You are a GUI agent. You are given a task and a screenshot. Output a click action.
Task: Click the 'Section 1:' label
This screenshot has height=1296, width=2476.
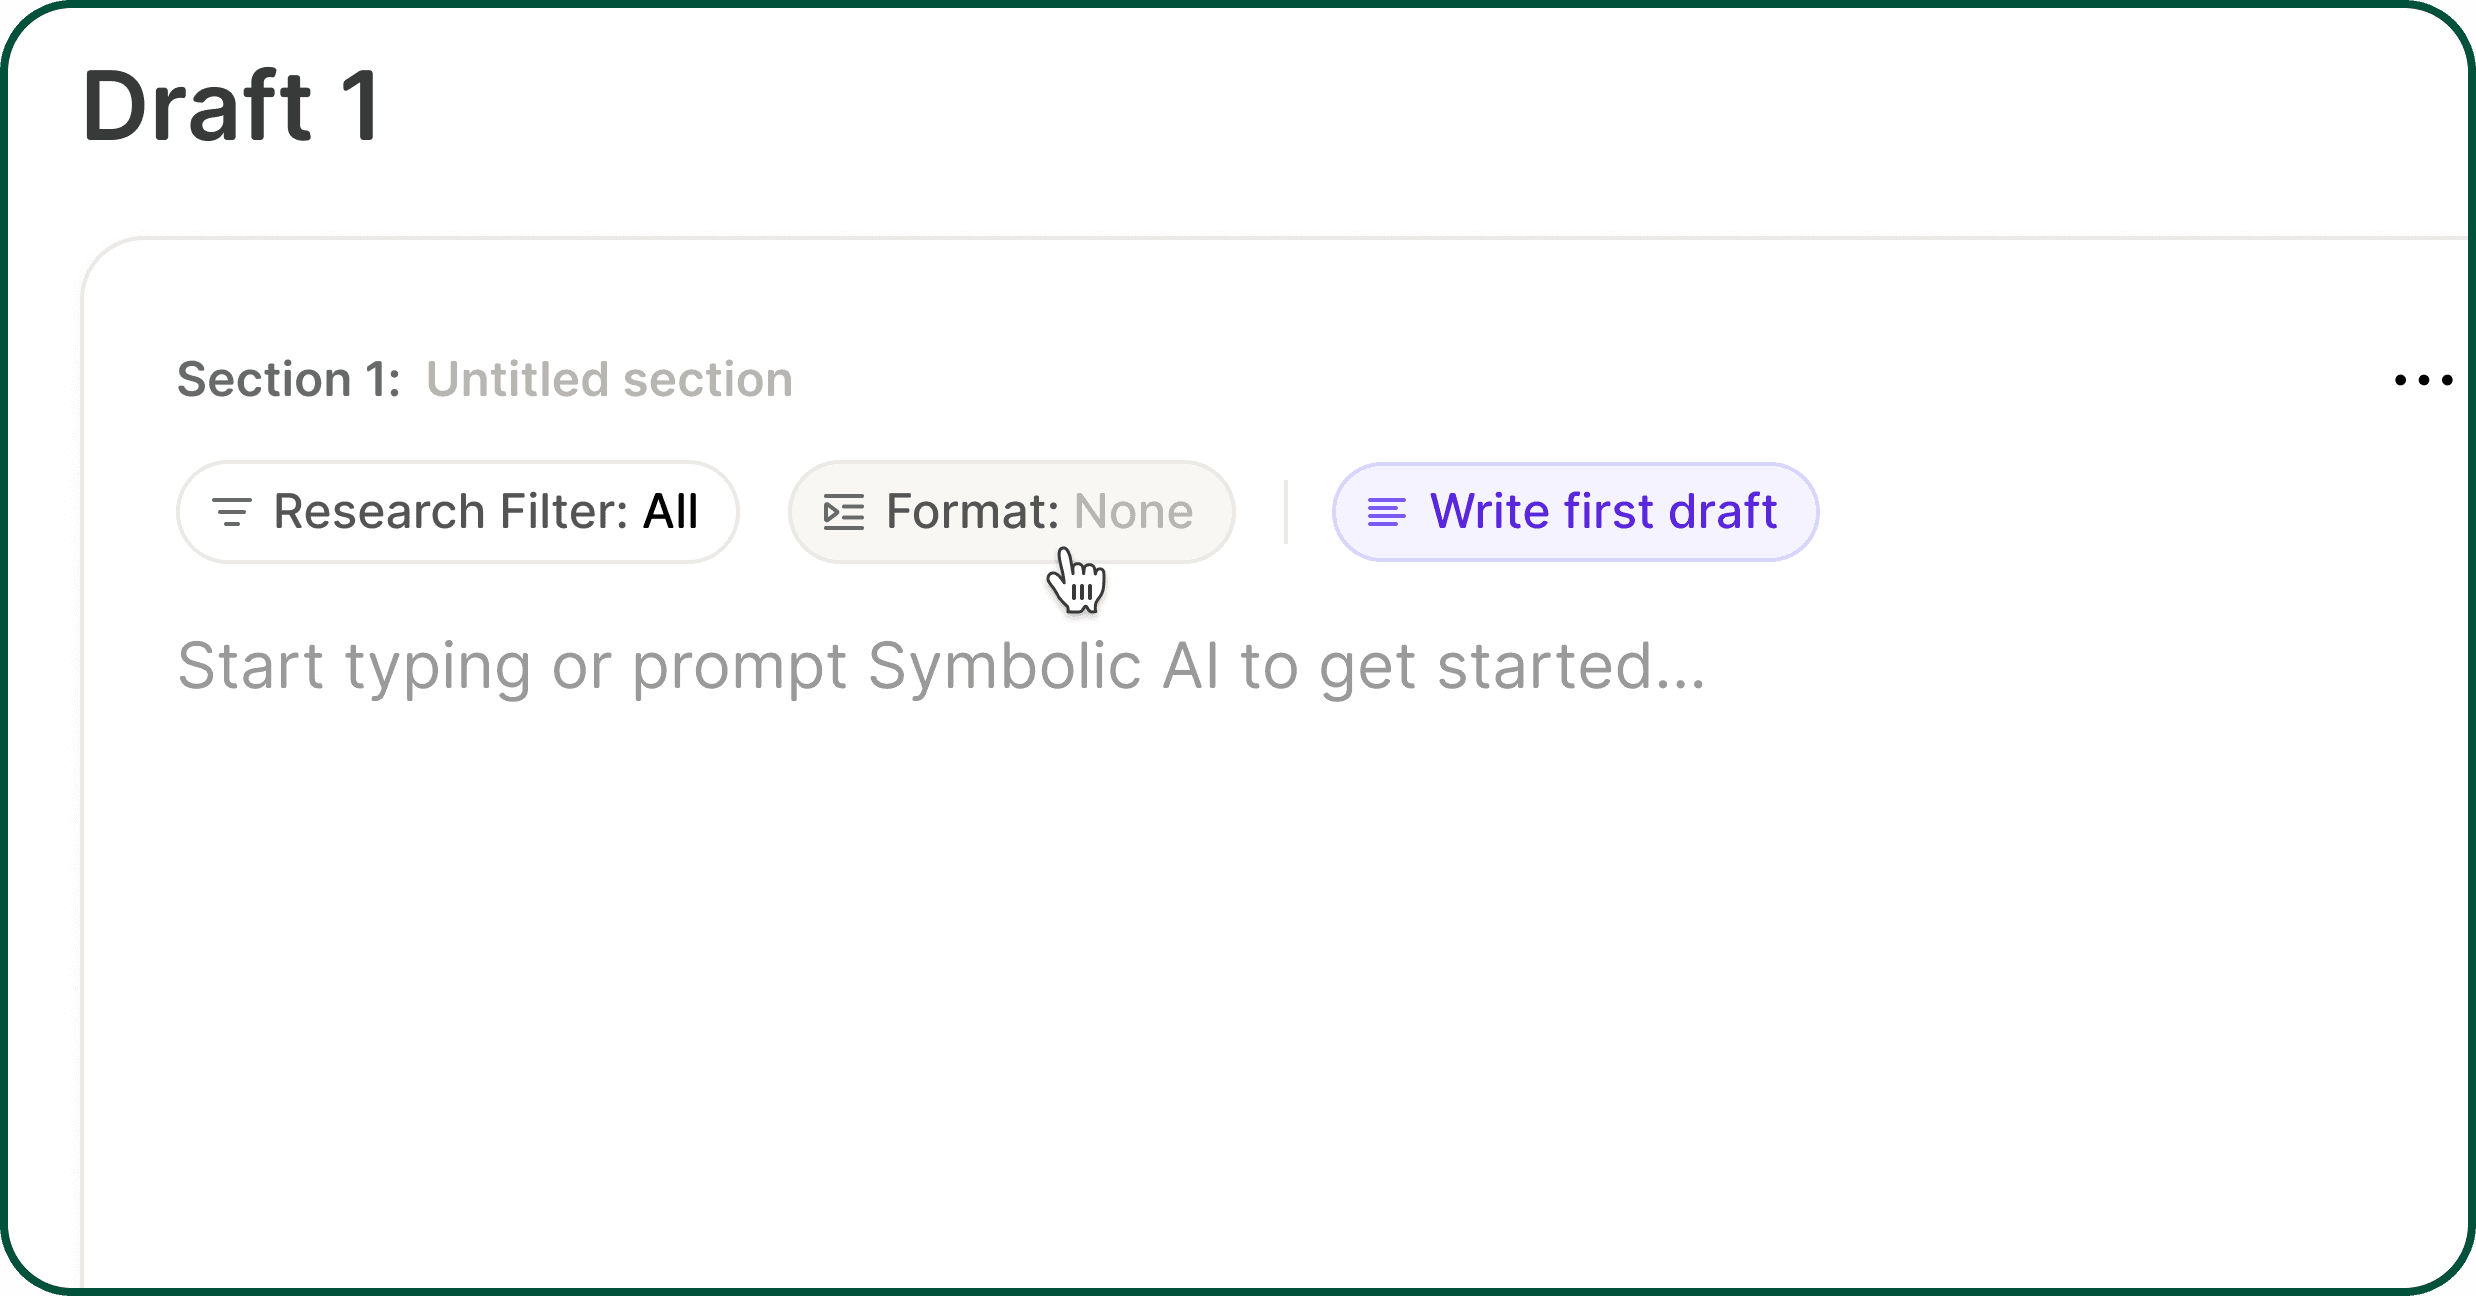click(x=289, y=380)
